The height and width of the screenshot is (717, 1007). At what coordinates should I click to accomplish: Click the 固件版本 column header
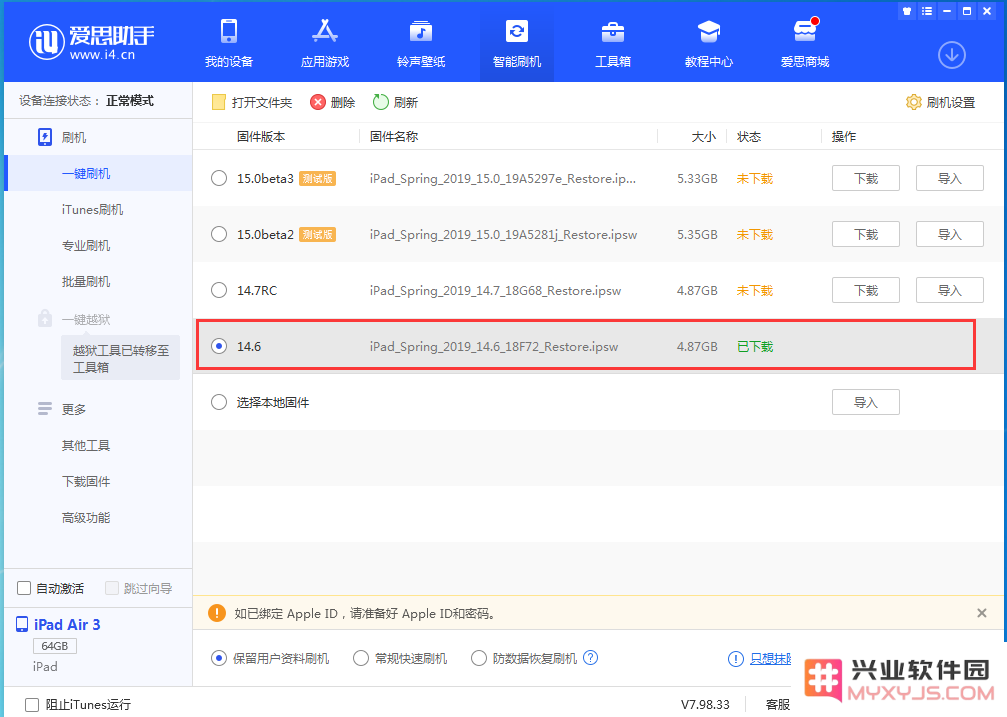(261, 136)
